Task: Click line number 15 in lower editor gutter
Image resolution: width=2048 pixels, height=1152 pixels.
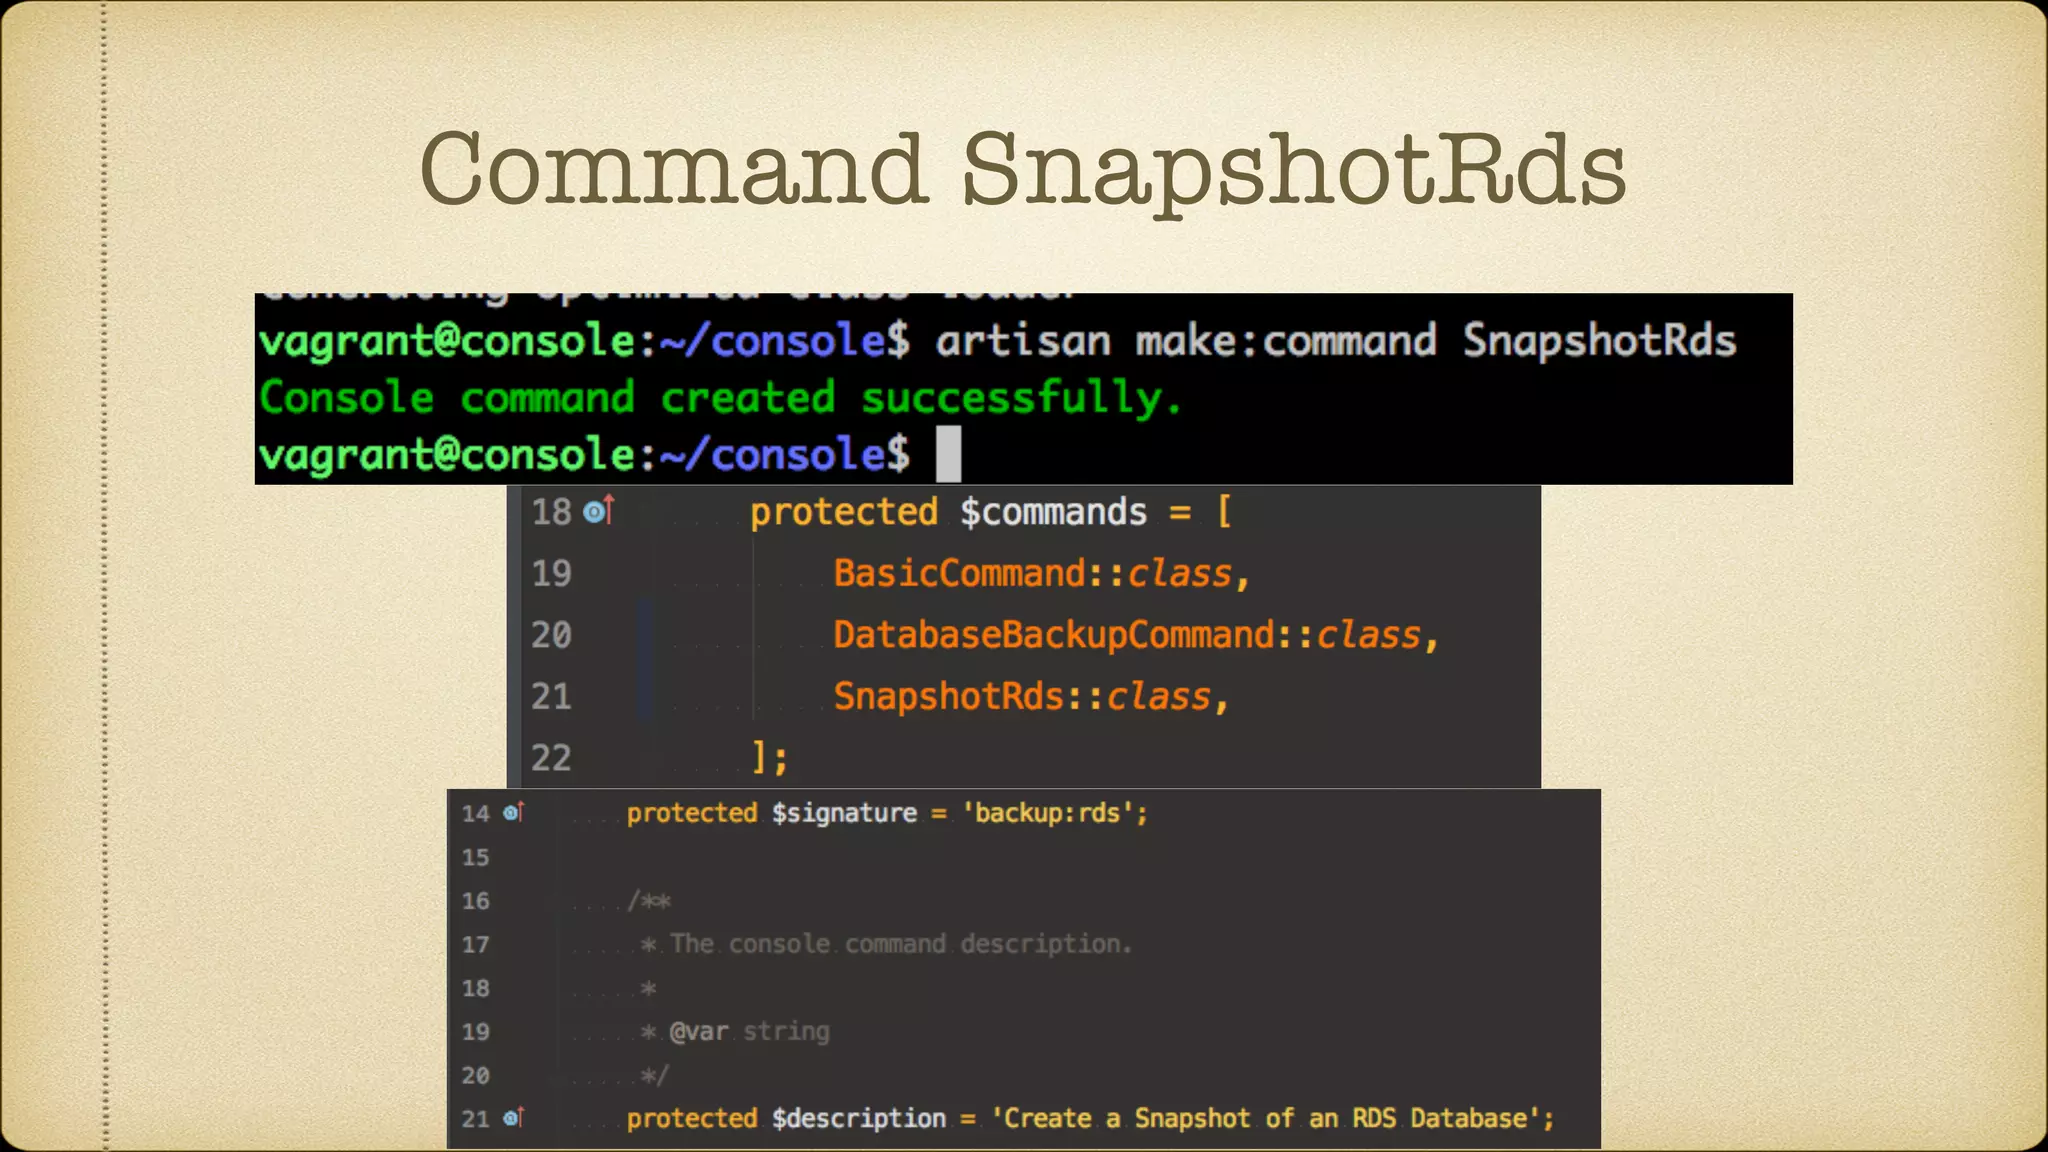Action: (x=475, y=858)
